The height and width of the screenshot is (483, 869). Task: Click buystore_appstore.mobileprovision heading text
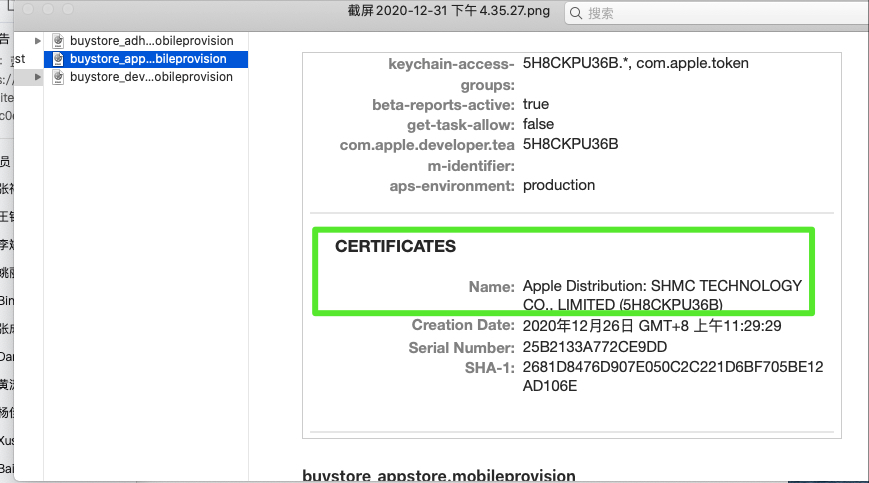(438, 475)
